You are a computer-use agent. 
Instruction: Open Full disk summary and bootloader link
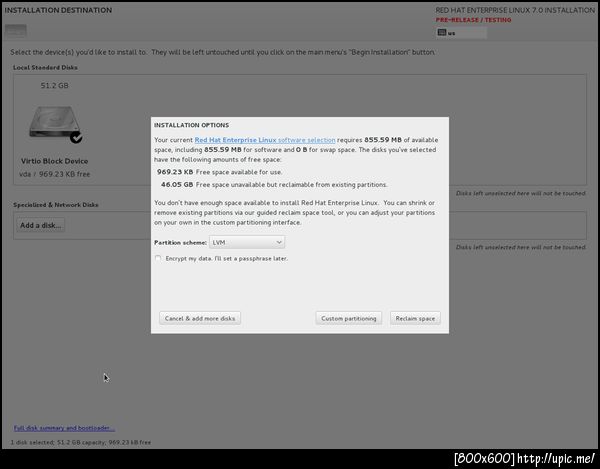pyautogui.click(x=64, y=428)
